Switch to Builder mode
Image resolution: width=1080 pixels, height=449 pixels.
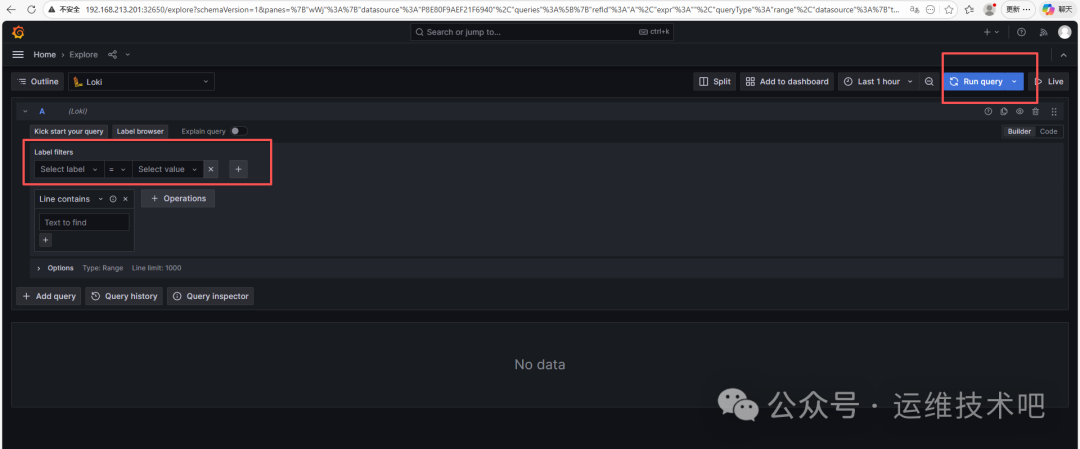1019,131
